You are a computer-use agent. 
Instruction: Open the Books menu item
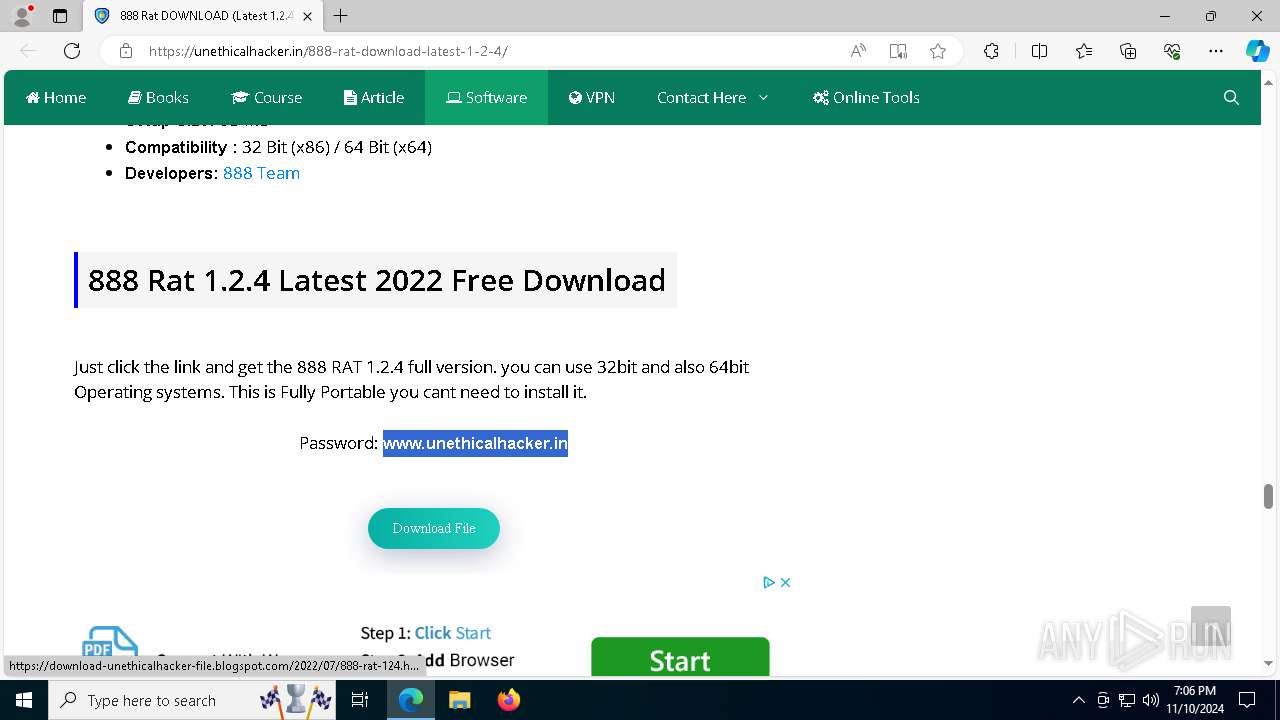coord(158,97)
